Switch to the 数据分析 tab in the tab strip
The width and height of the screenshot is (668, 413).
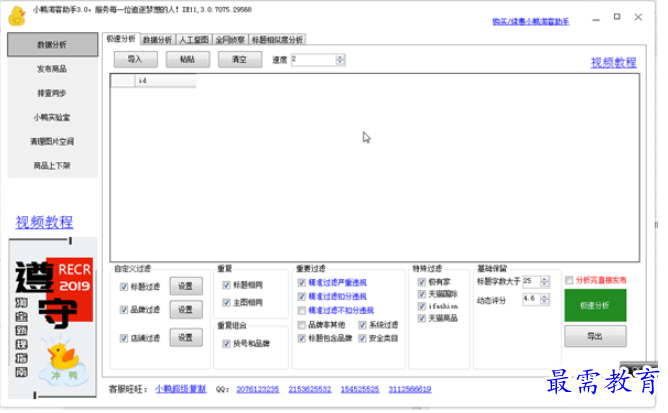click(157, 40)
